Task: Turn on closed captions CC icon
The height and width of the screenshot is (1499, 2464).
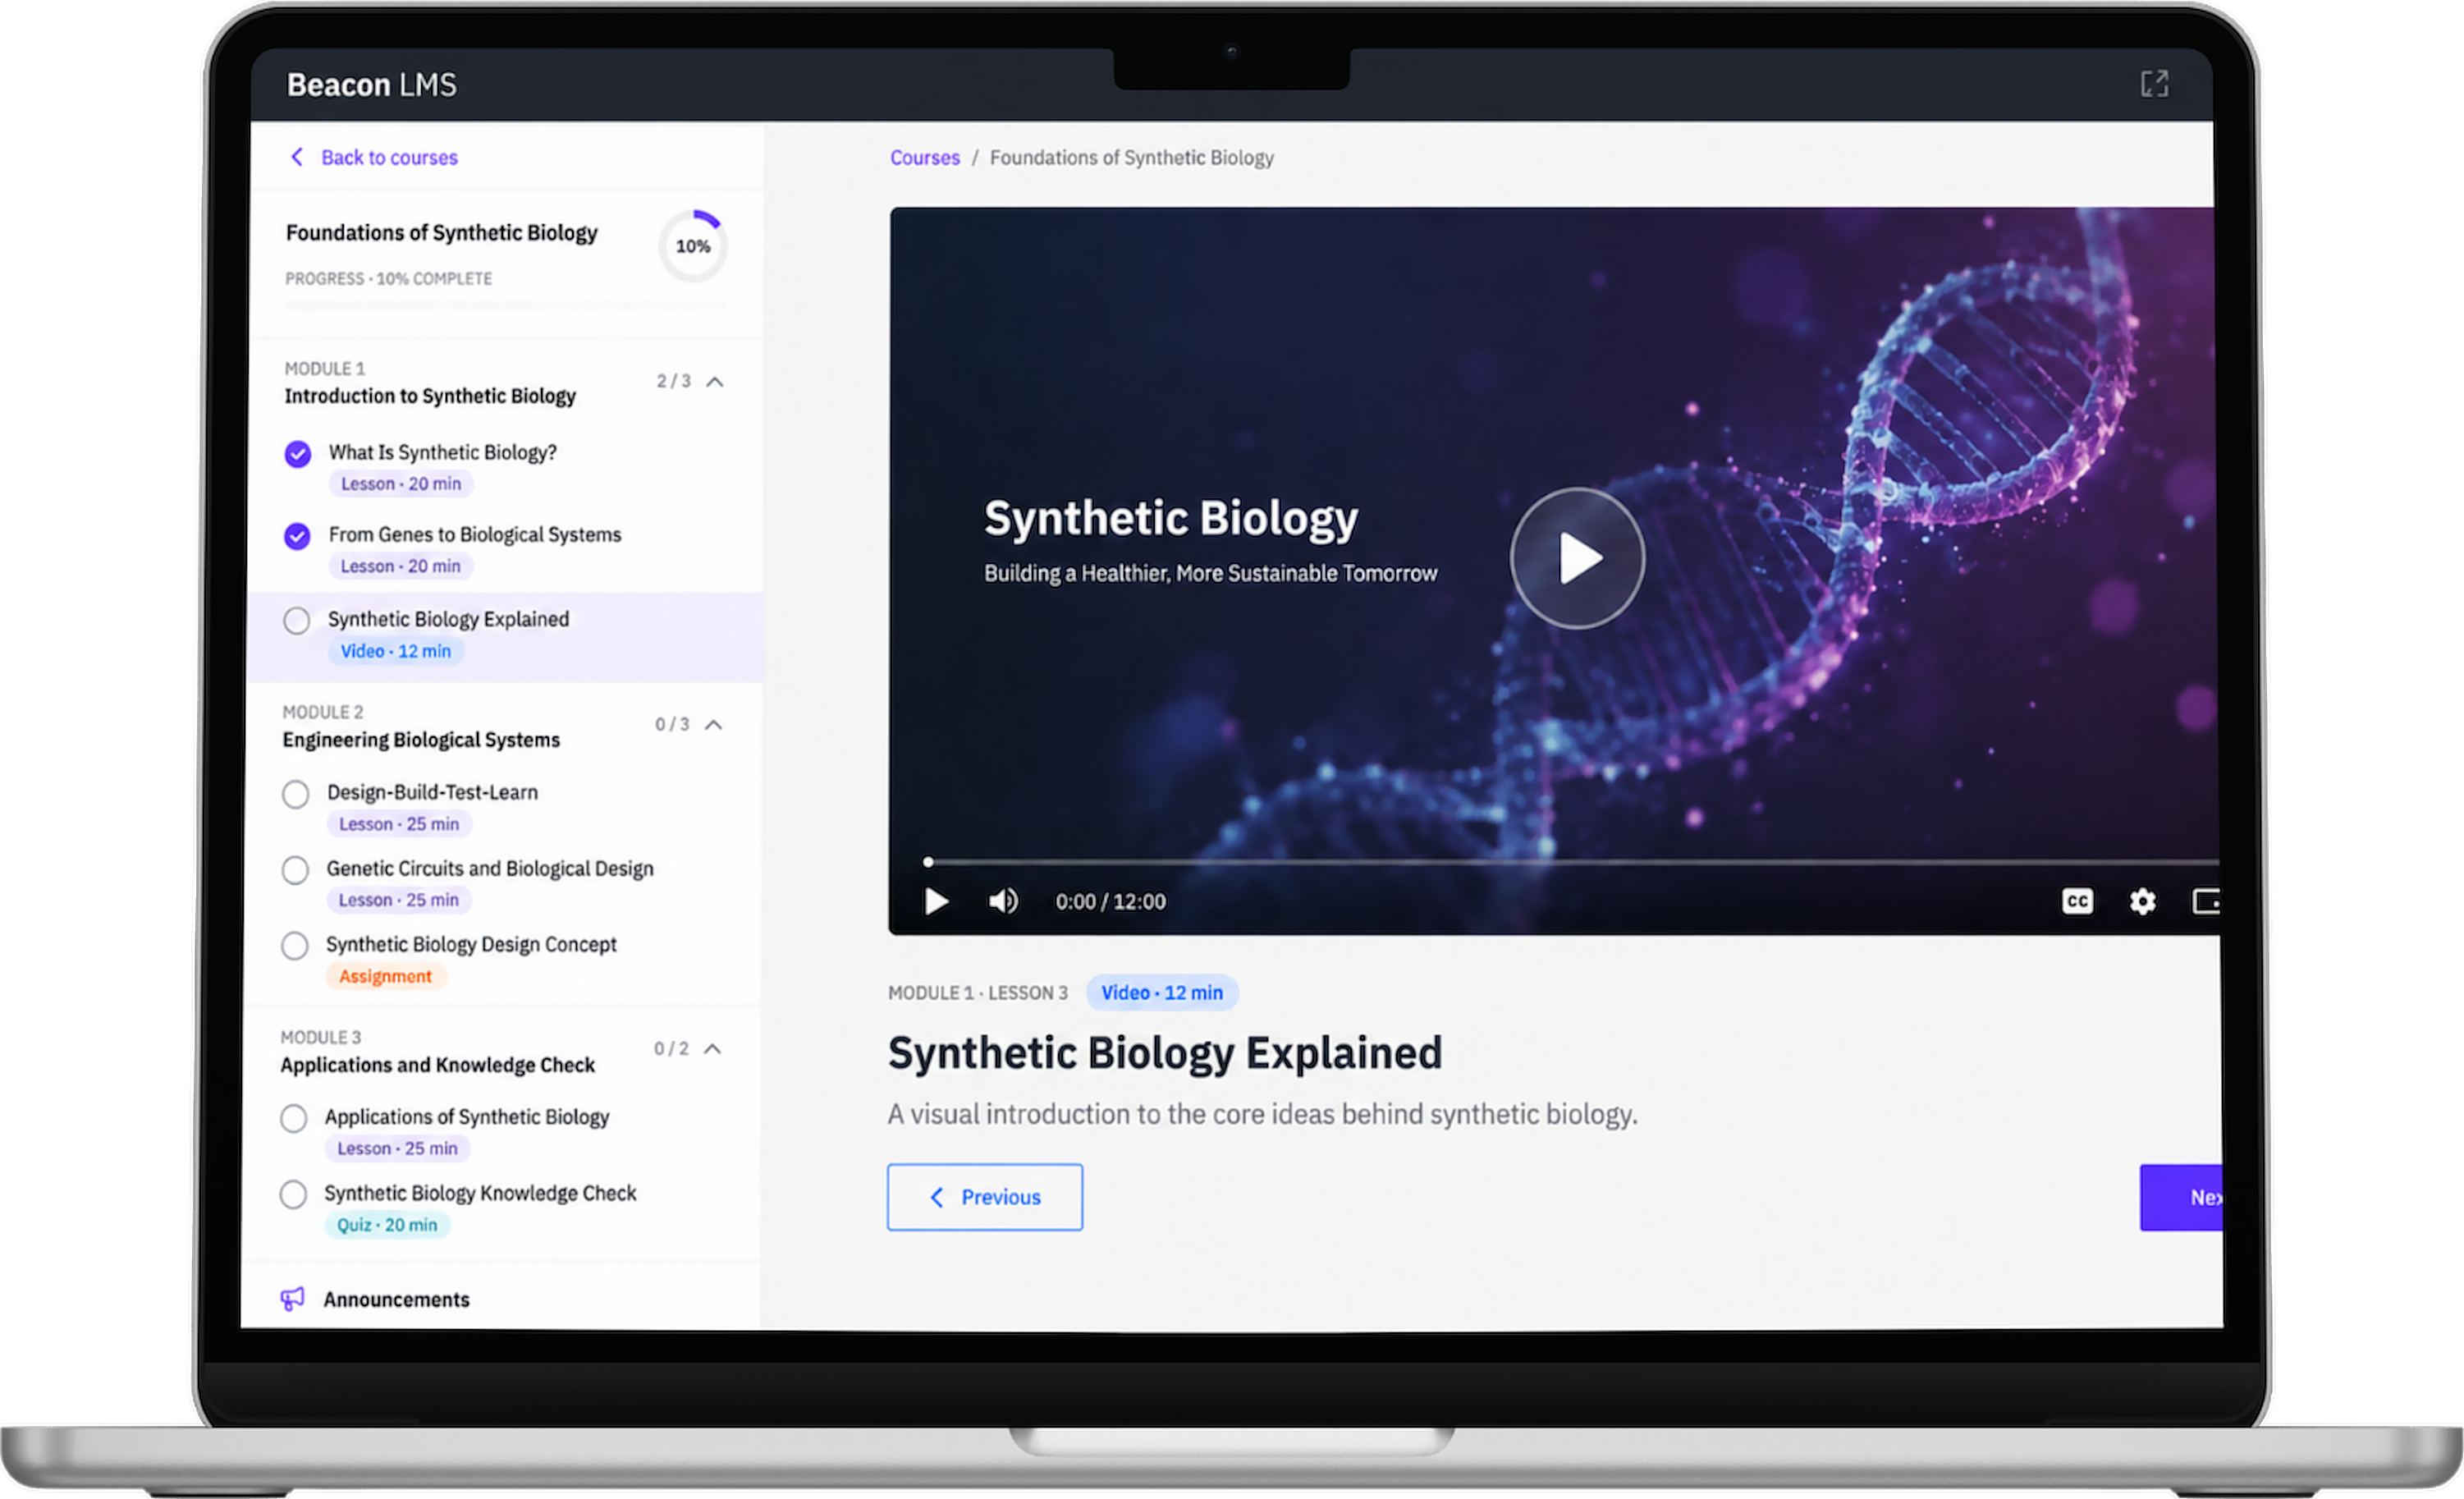Action: tap(2077, 902)
